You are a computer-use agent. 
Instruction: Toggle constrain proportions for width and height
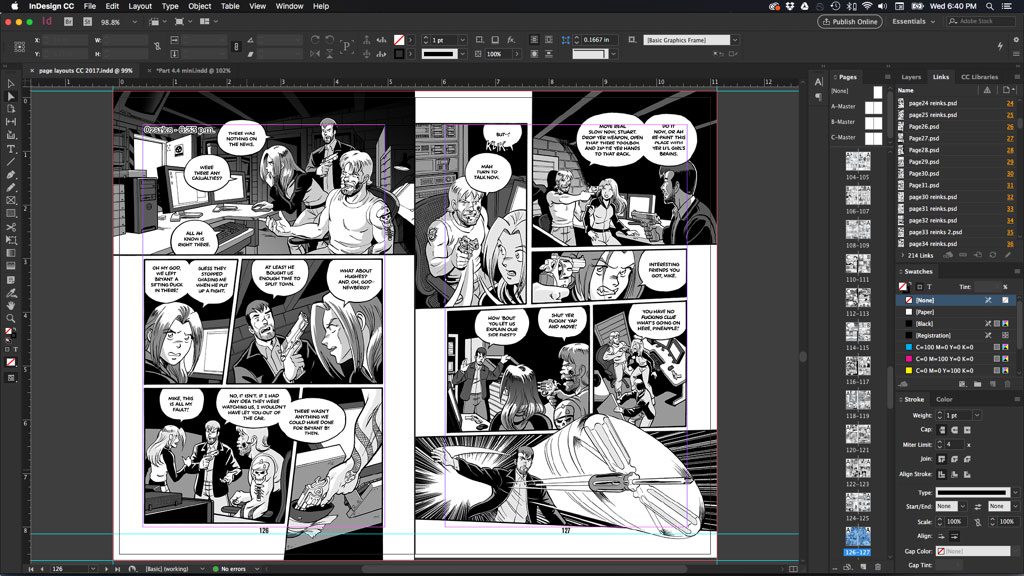click(x=157, y=46)
